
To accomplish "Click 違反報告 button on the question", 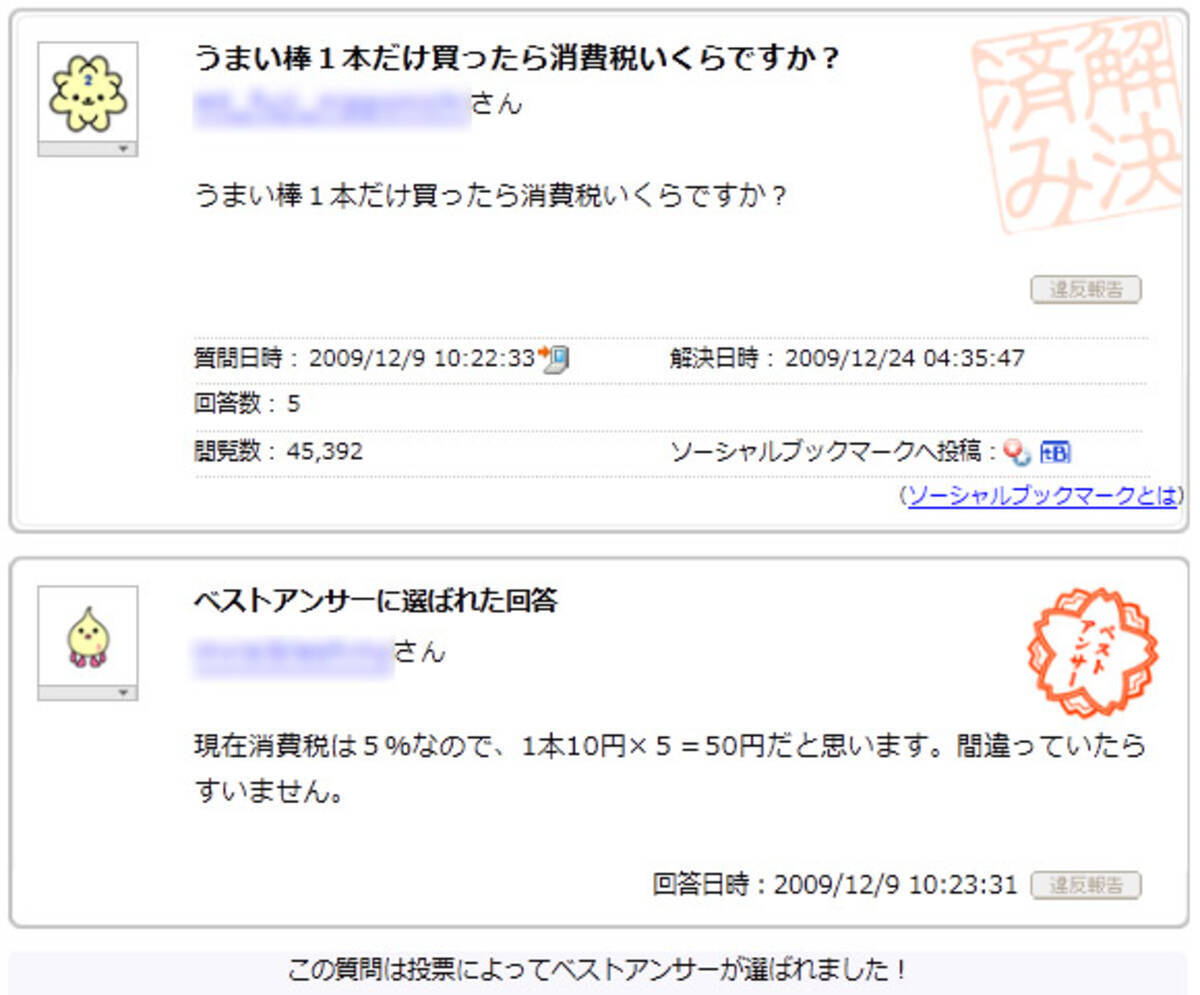I will 1086,290.
